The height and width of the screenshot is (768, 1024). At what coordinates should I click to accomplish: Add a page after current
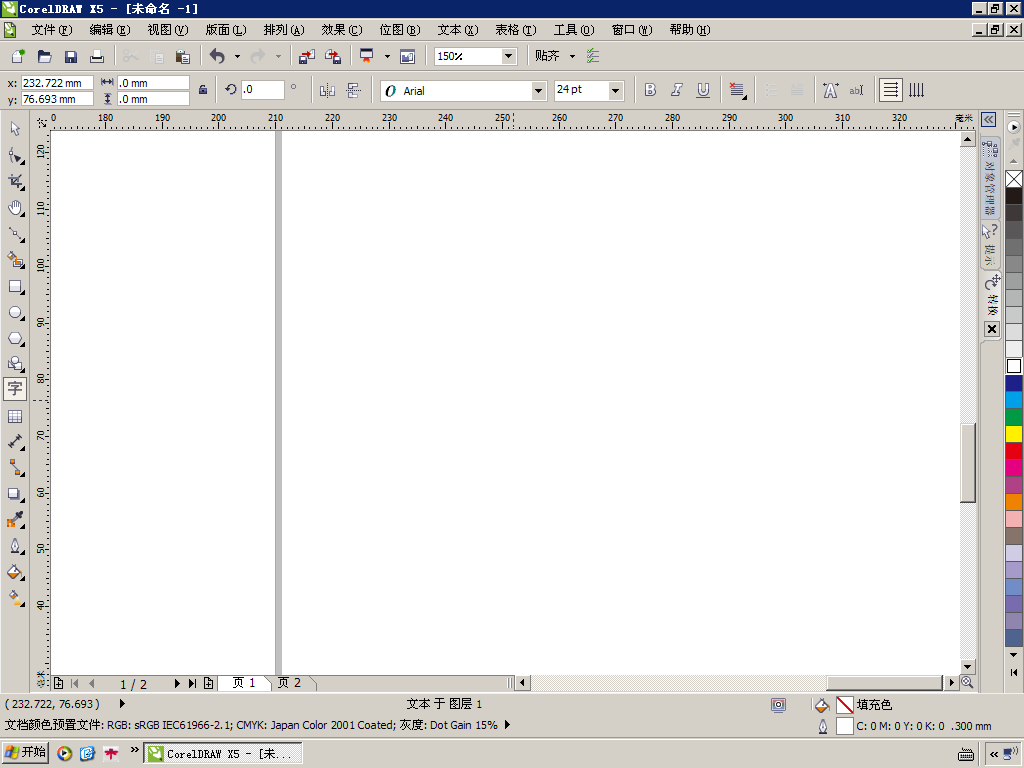[208, 683]
